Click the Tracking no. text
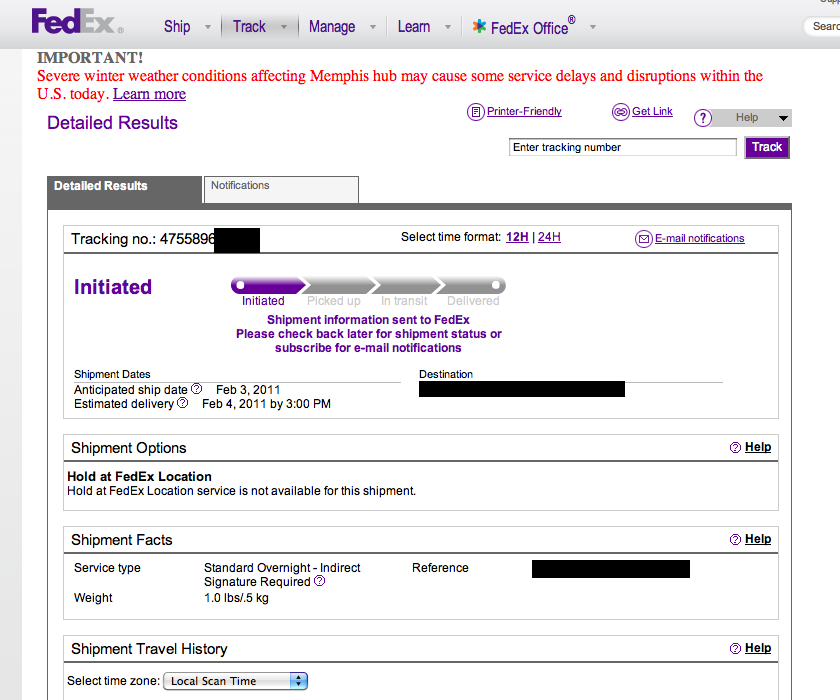Viewport: 840px width, 700px height. [x=143, y=239]
